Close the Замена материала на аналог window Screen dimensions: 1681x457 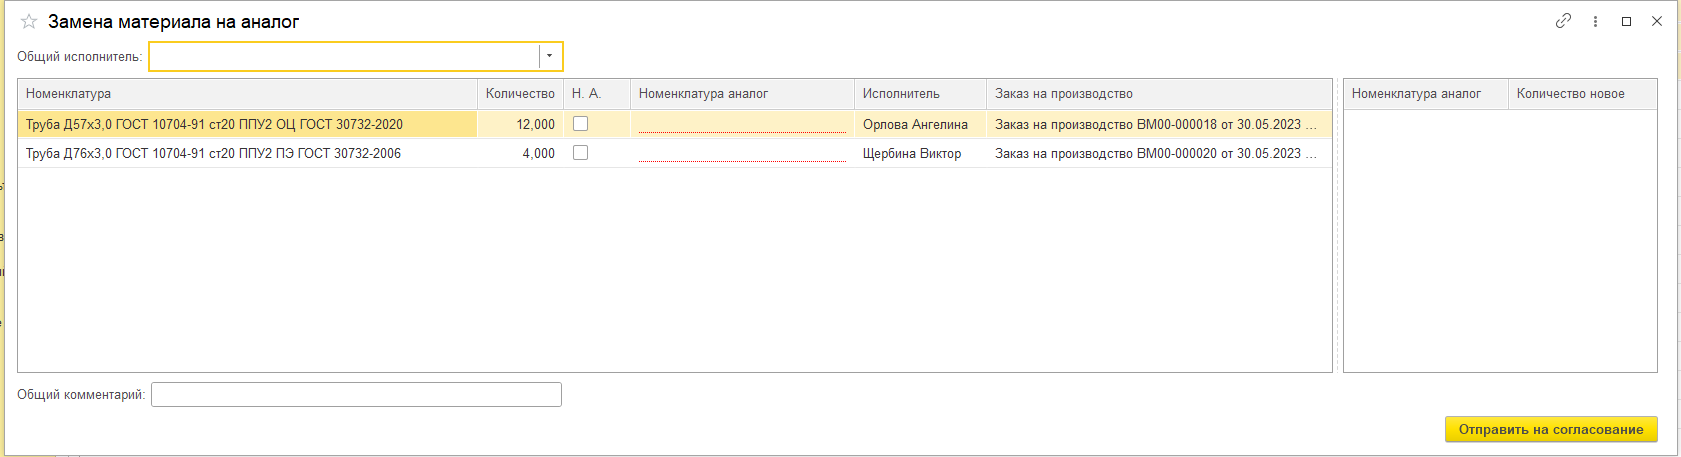1657,21
